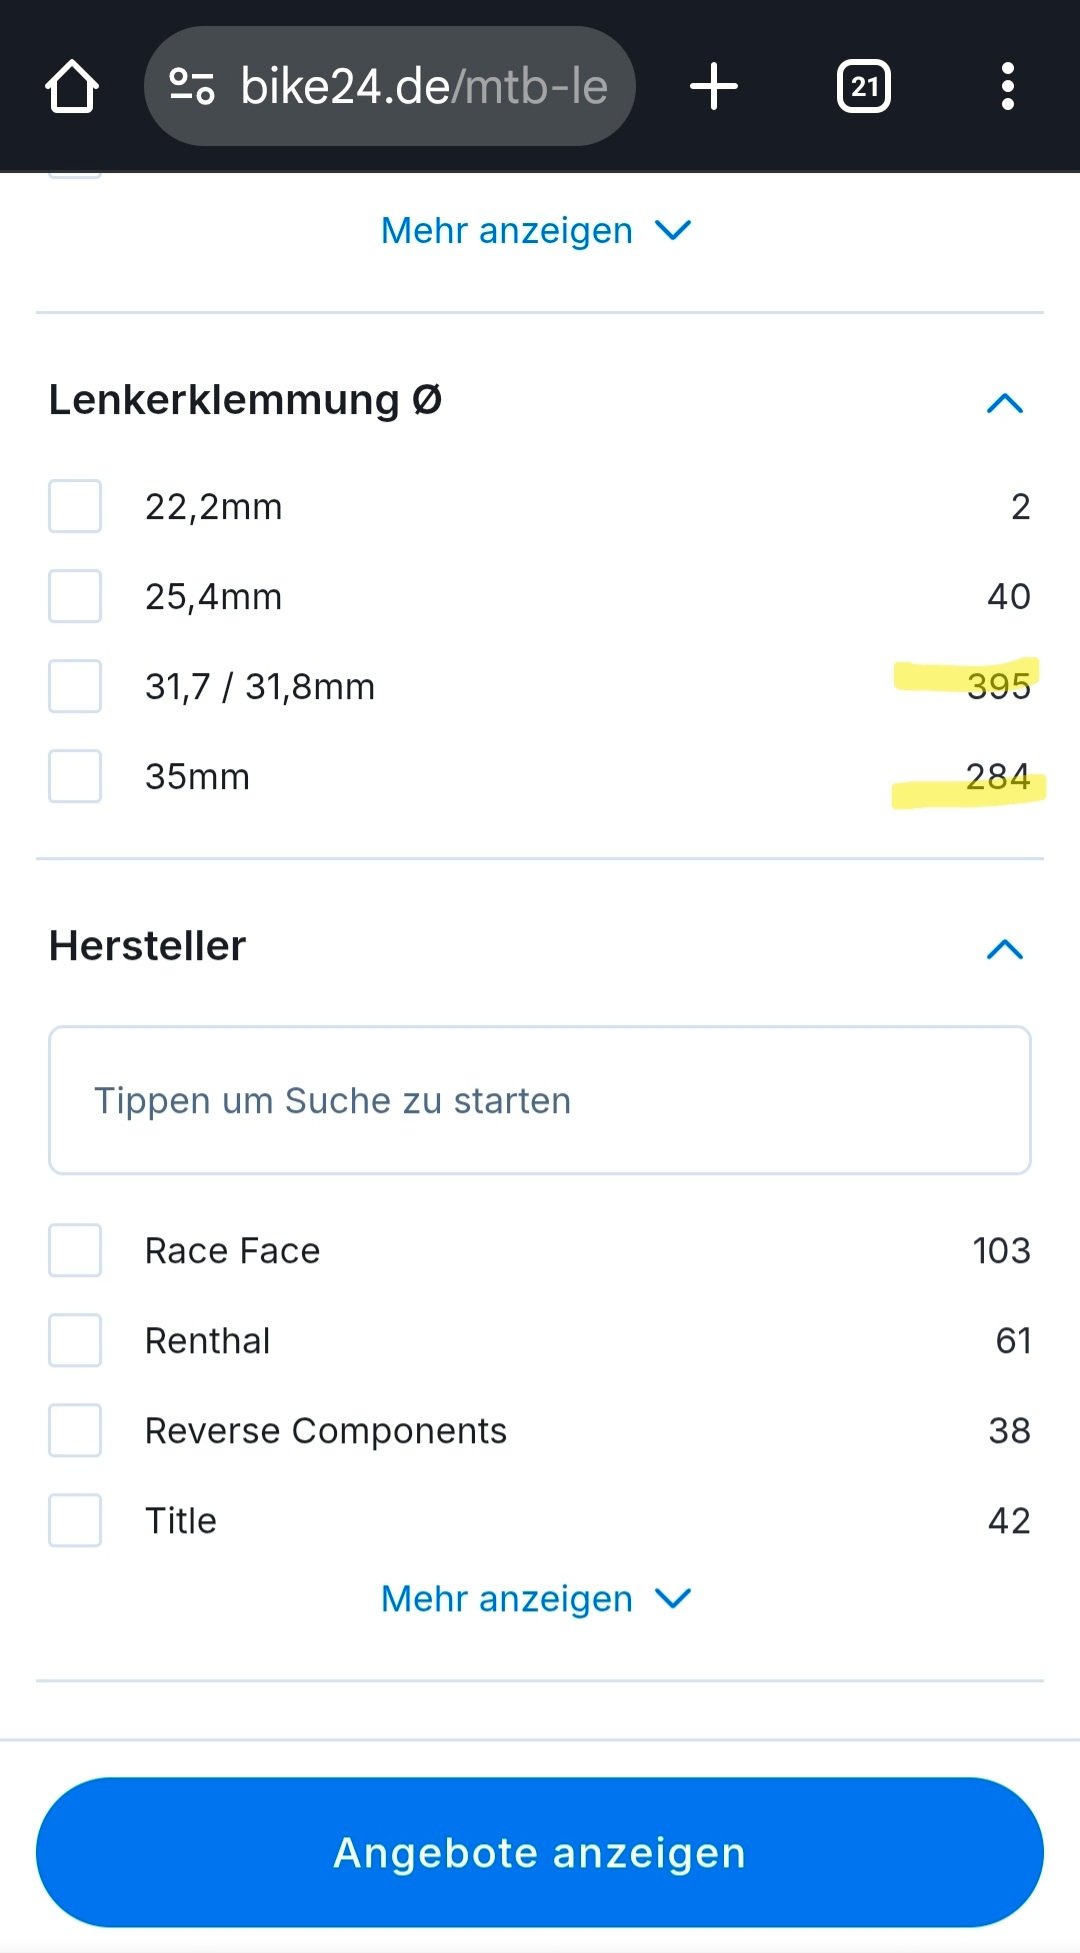Enable the 35mm clamp diameter filter
The width and height of the screenshot is (1080, 1953).
pos(74,776)
